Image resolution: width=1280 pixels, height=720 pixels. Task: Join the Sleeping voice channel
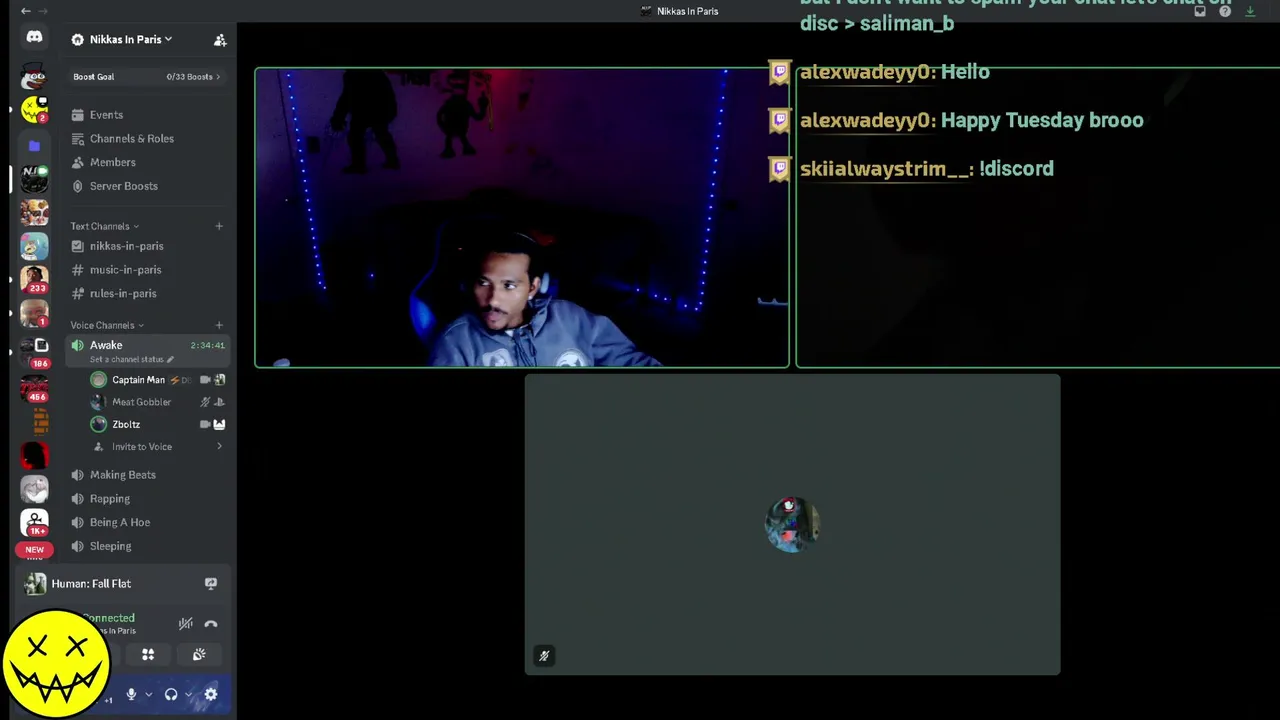point(148,547)
